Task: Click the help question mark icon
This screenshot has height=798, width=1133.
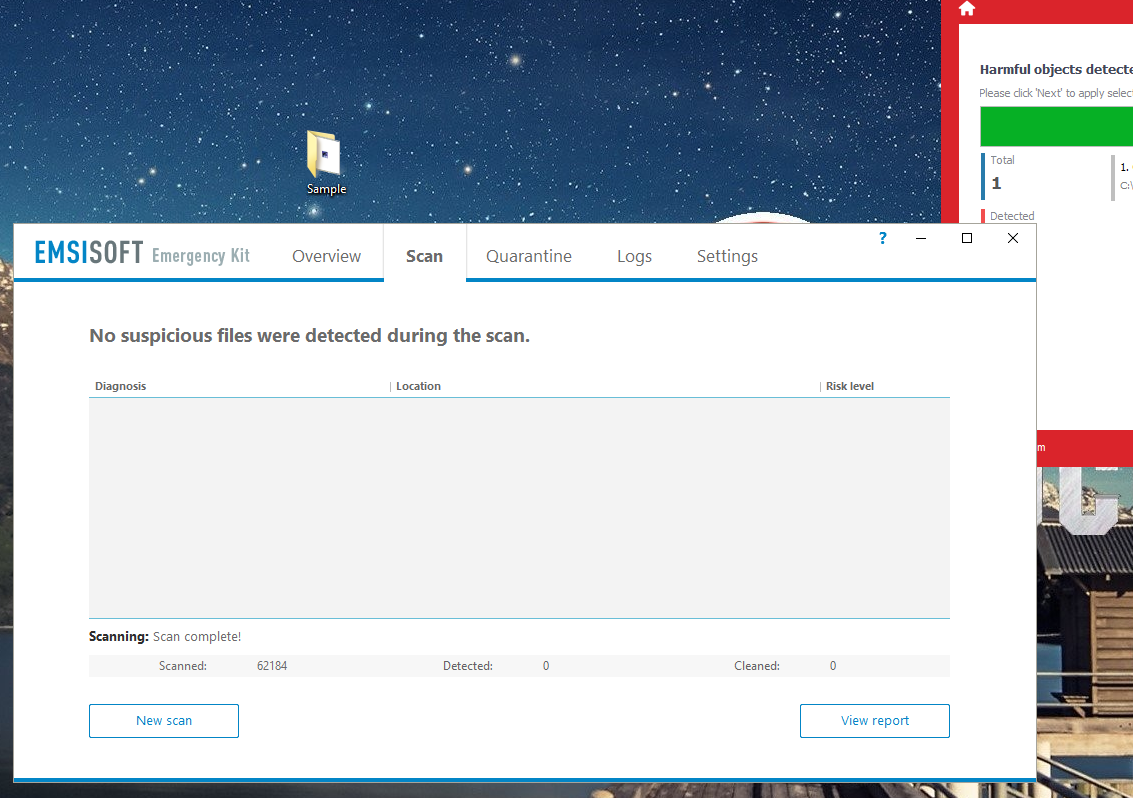Action: coord(882,238)
